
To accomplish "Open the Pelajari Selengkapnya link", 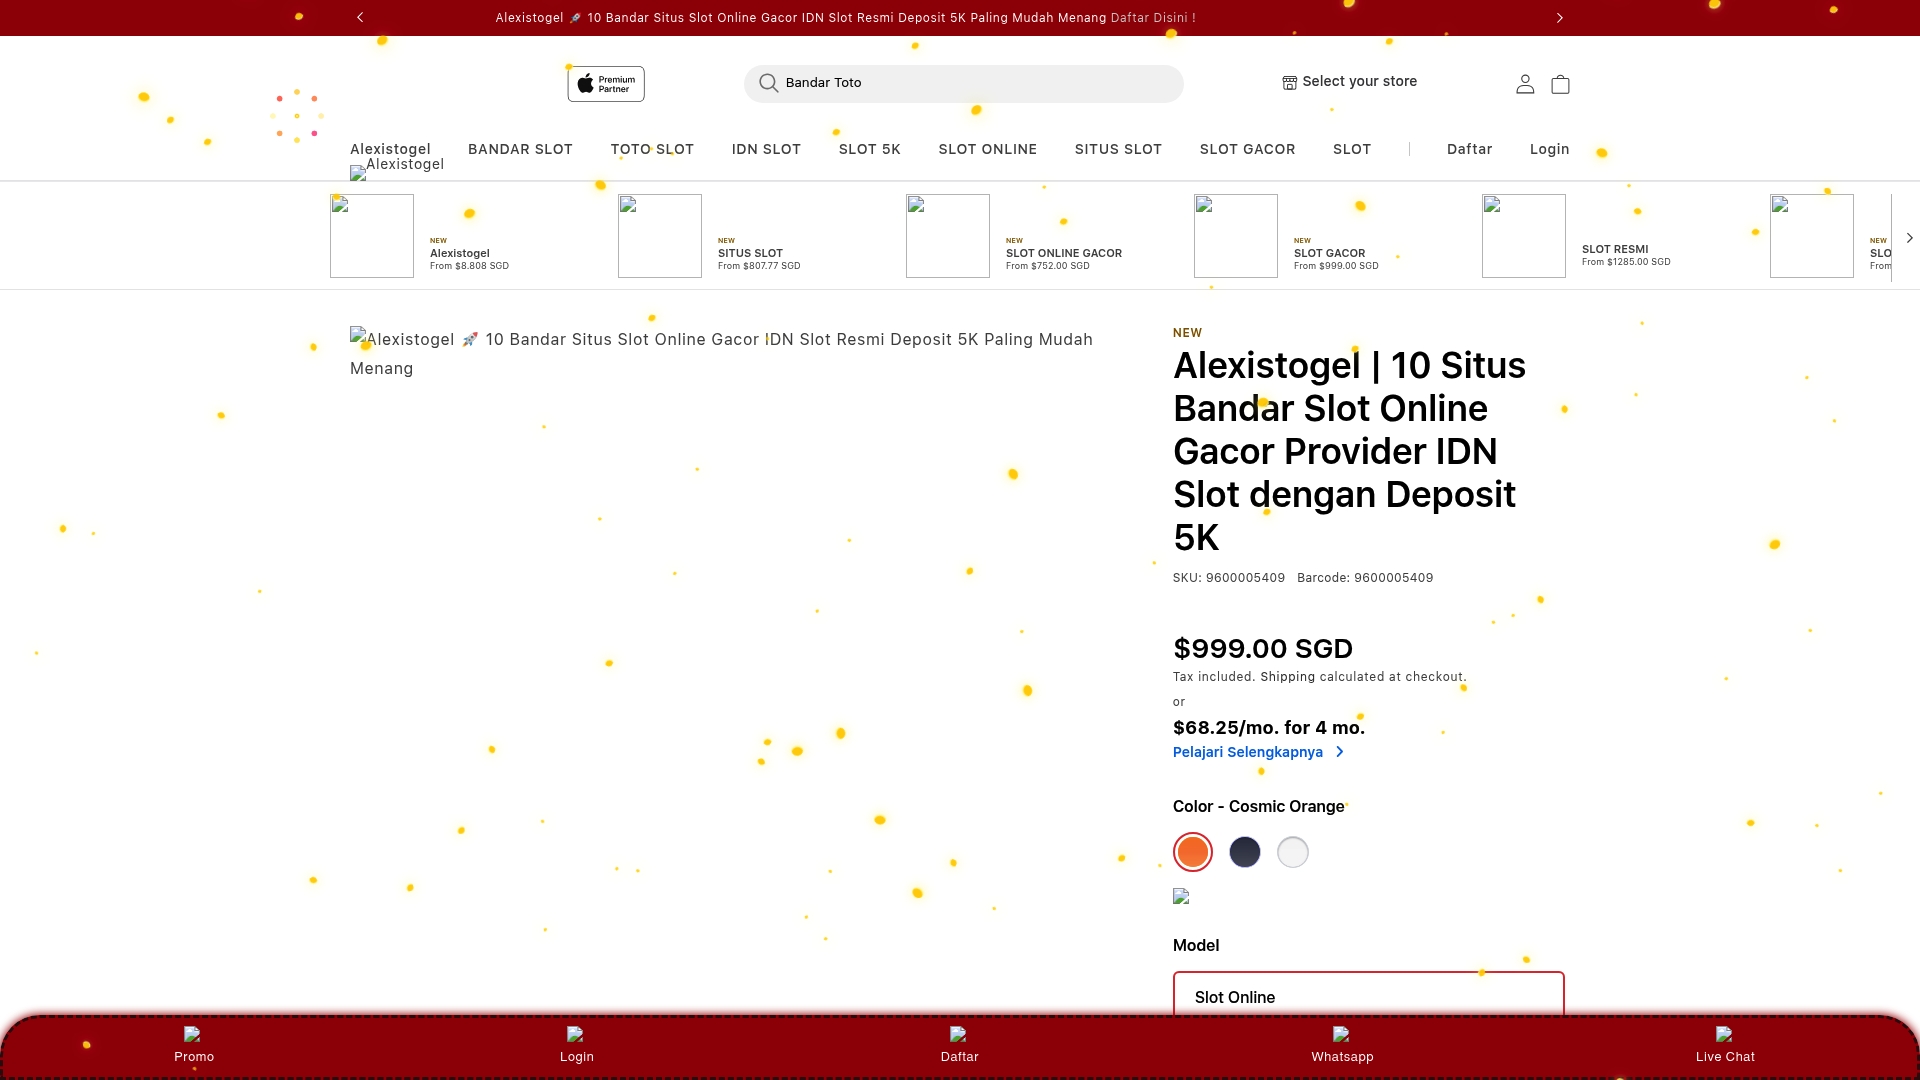I will (x=1247, y=752).
